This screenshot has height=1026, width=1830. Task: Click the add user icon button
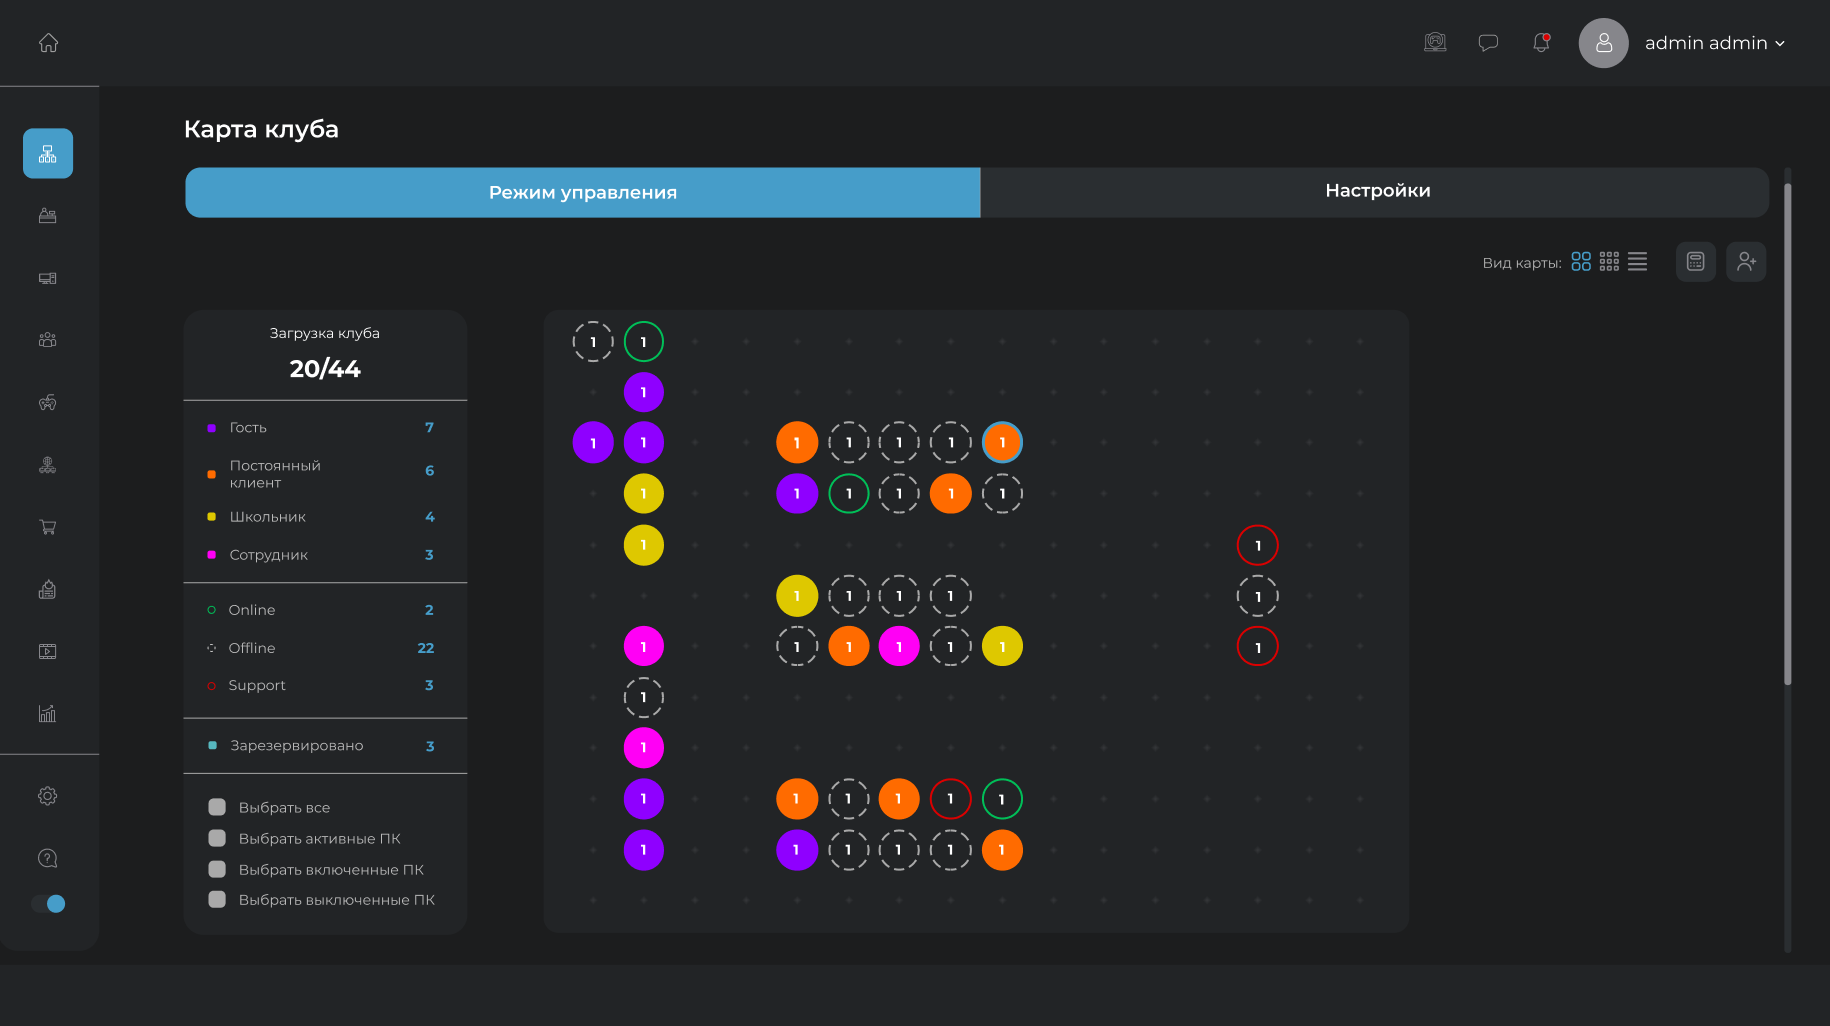click(1746, 262)
